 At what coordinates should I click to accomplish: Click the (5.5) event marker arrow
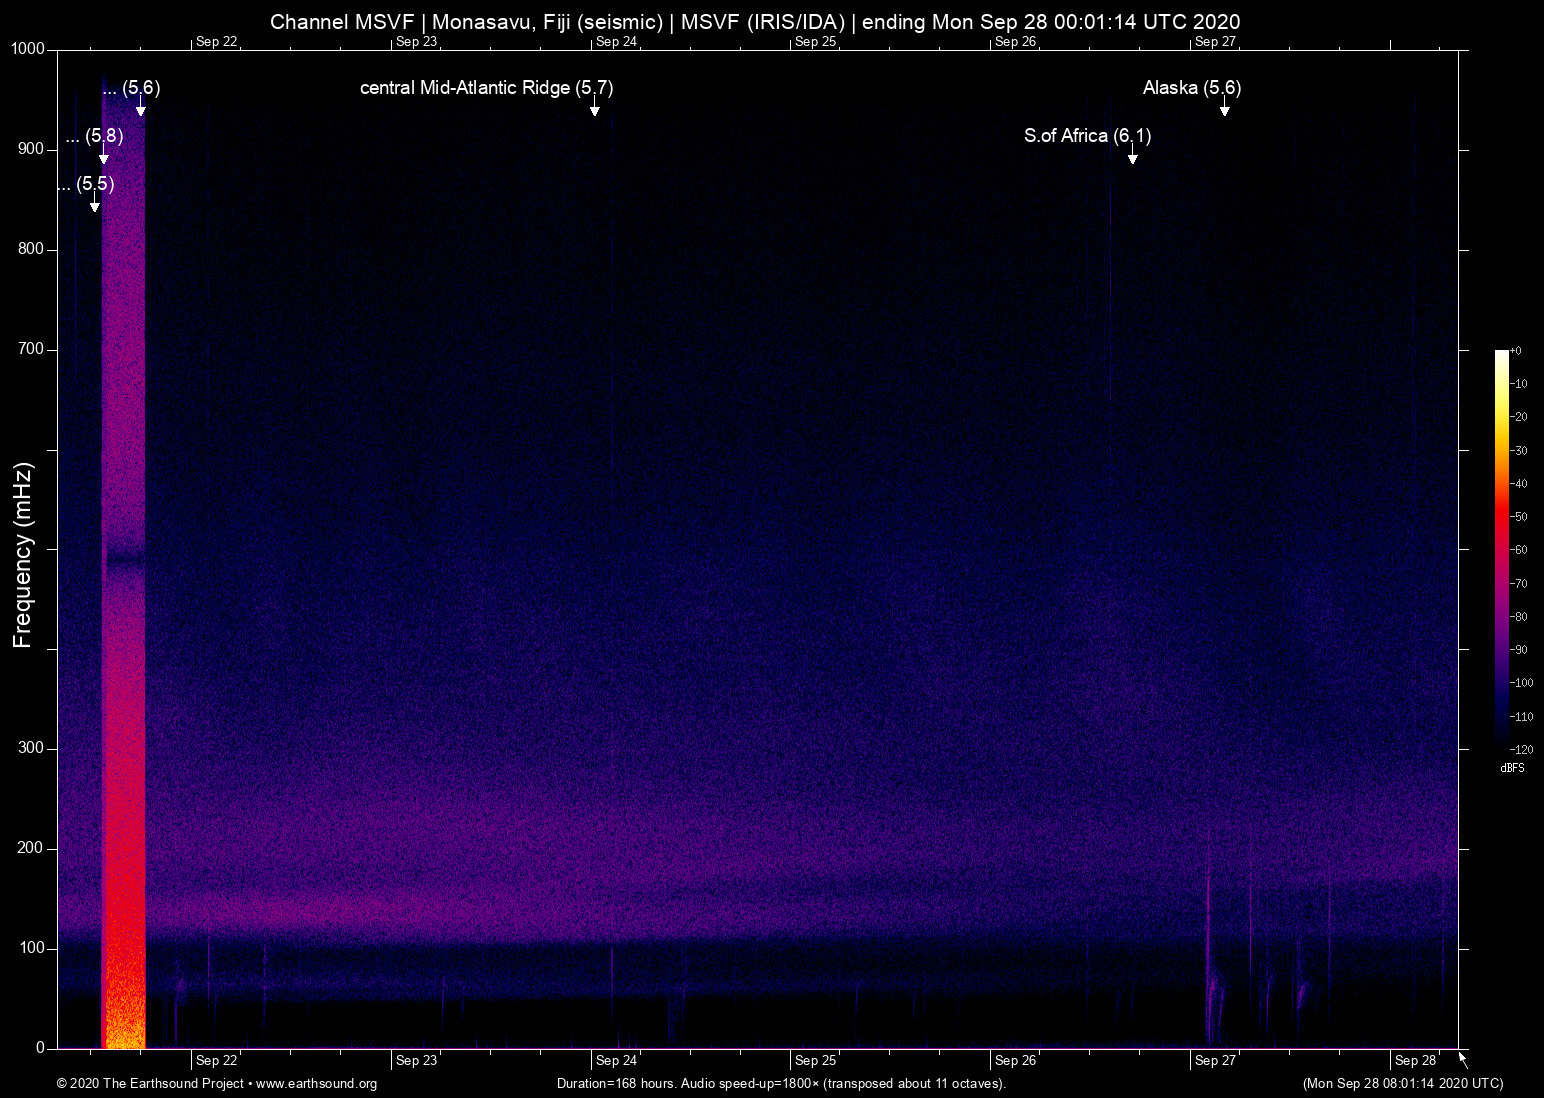[x=94, y=204]
